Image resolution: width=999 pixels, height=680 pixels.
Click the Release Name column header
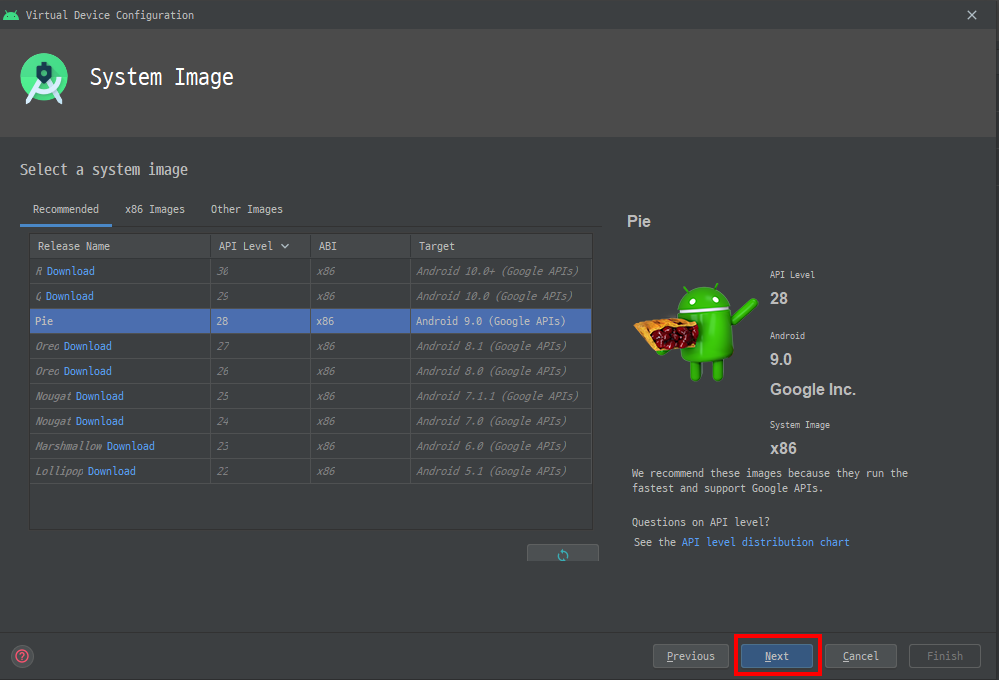click(x=120, y=246)
